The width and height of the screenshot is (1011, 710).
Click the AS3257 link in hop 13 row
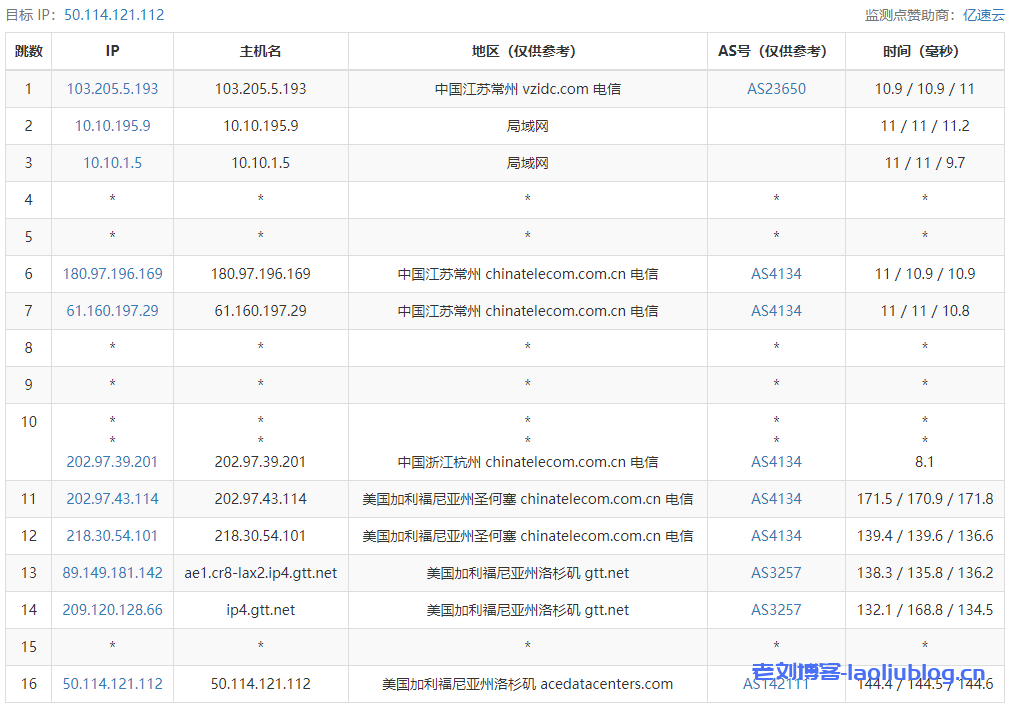[776, 573]
